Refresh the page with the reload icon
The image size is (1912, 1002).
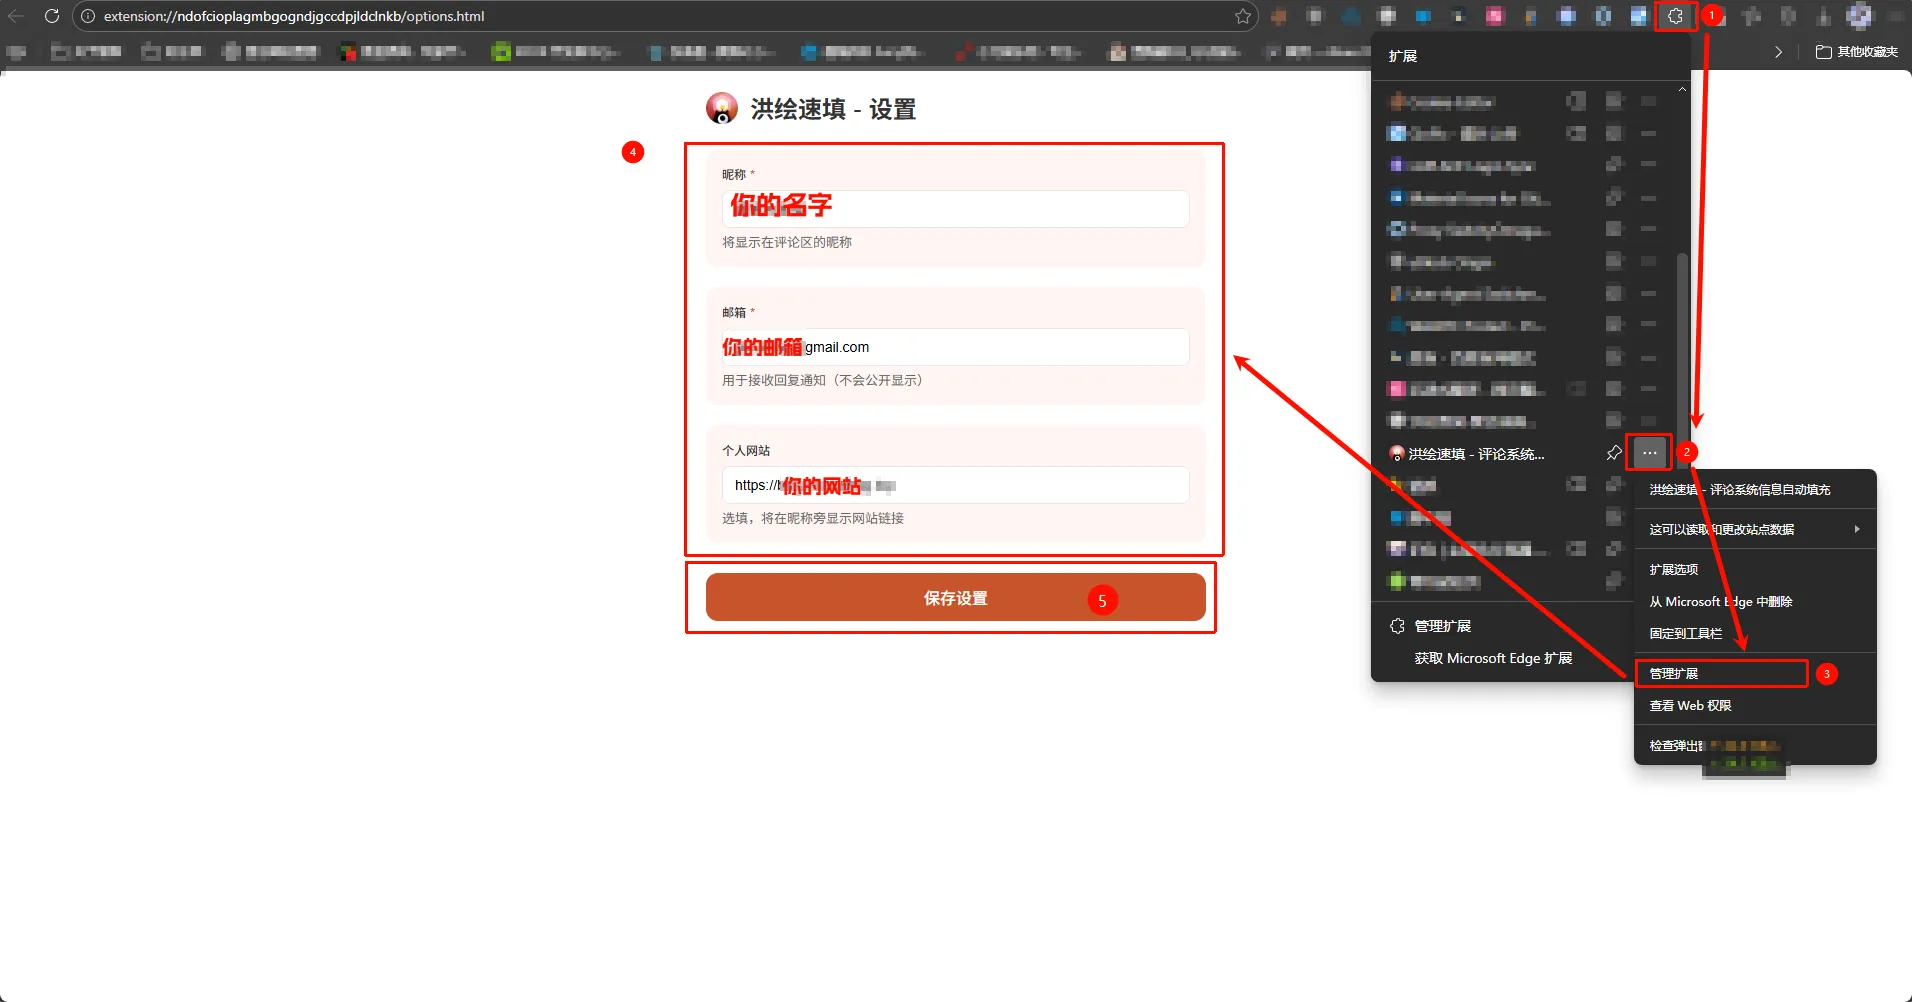pos(52,16)
